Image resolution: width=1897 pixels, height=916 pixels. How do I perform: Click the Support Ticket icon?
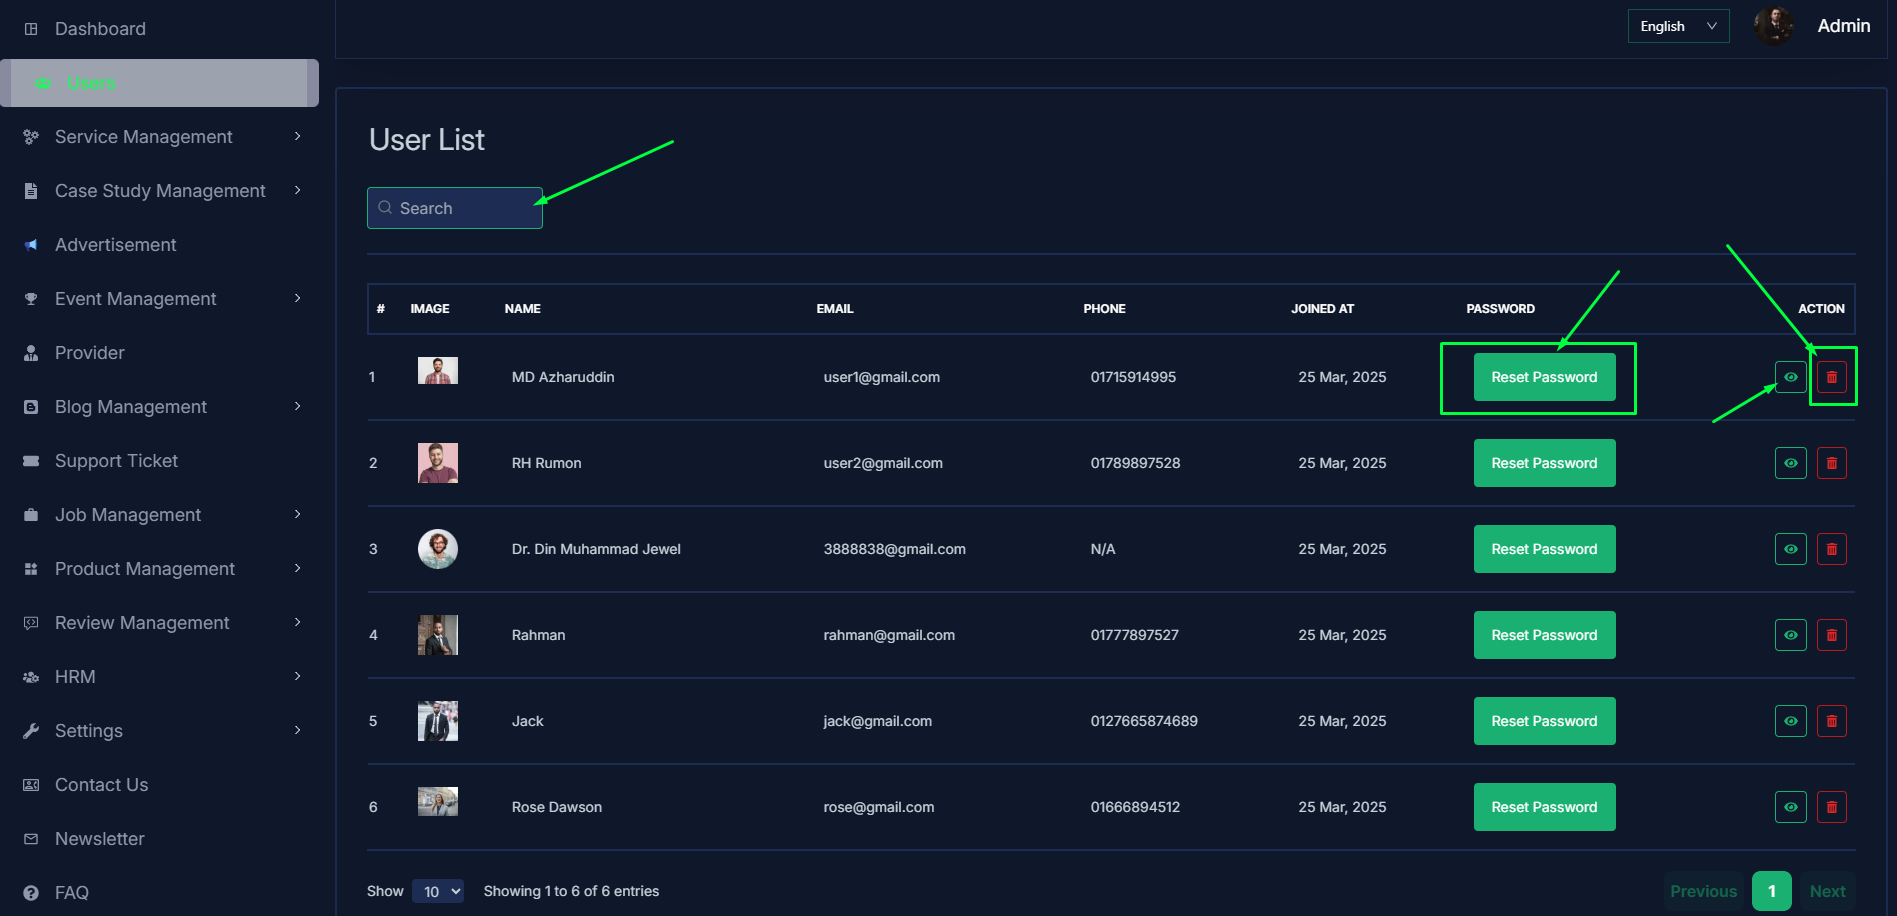(x=31, y=461)
